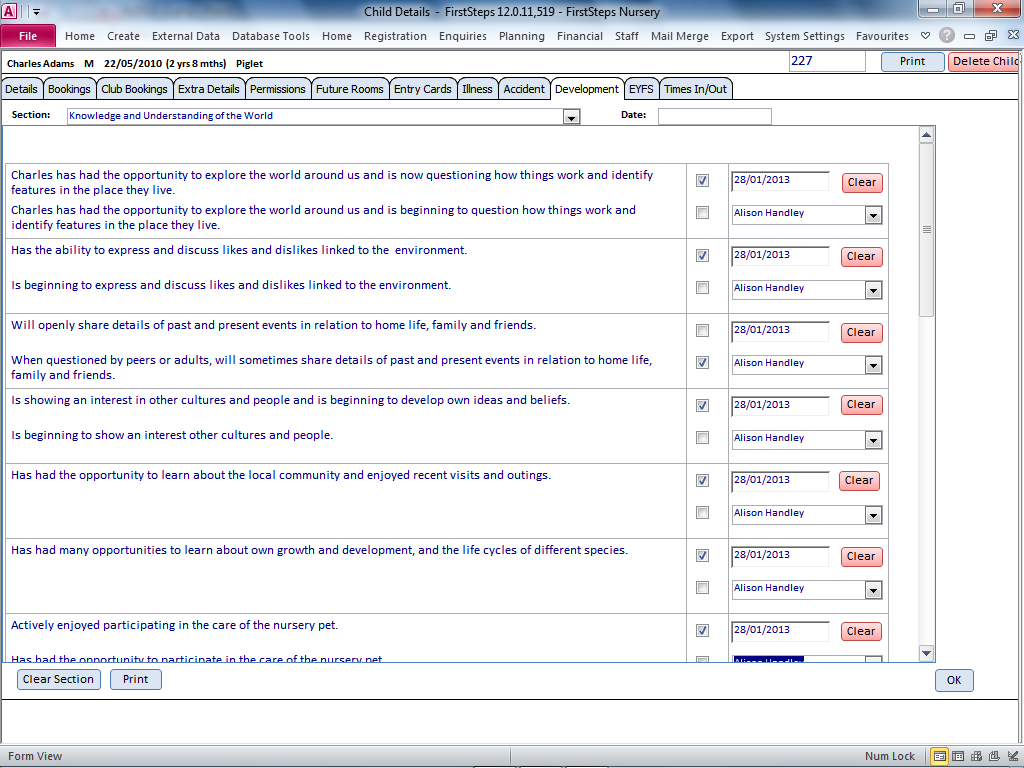1024x768 pixels.
Task: Switch to the EYFS tab
Action: point(641,89)
